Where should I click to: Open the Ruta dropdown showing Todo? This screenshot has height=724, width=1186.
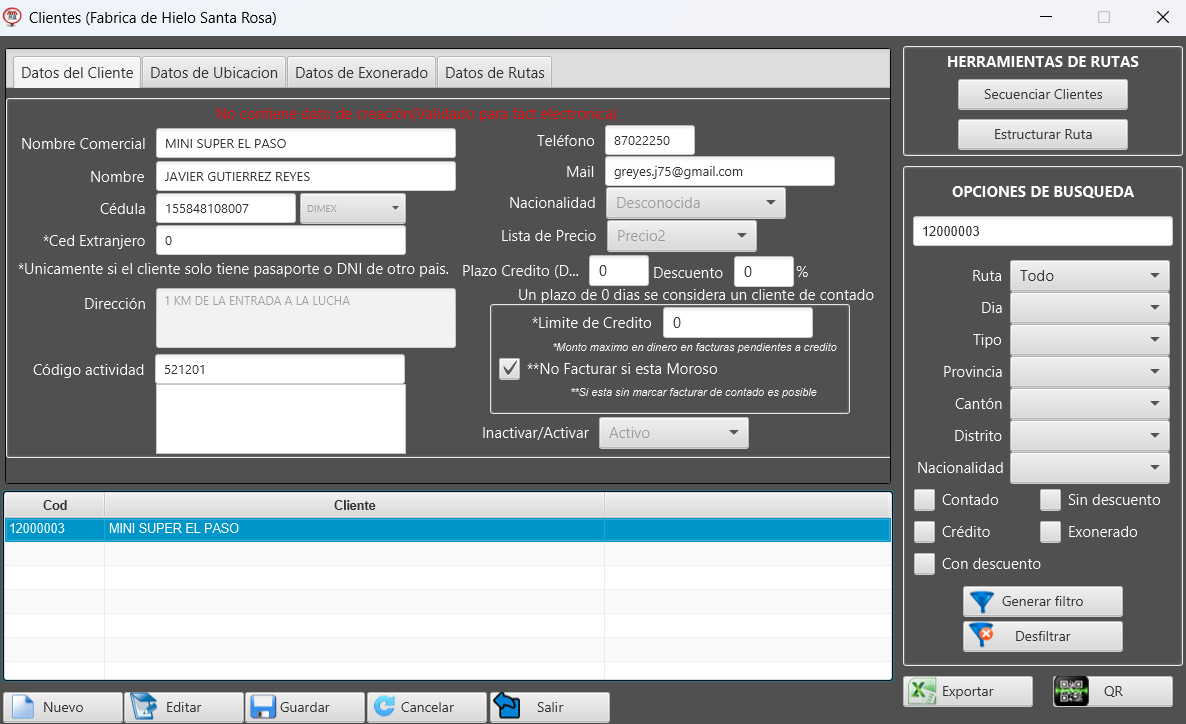[1089, 276]
